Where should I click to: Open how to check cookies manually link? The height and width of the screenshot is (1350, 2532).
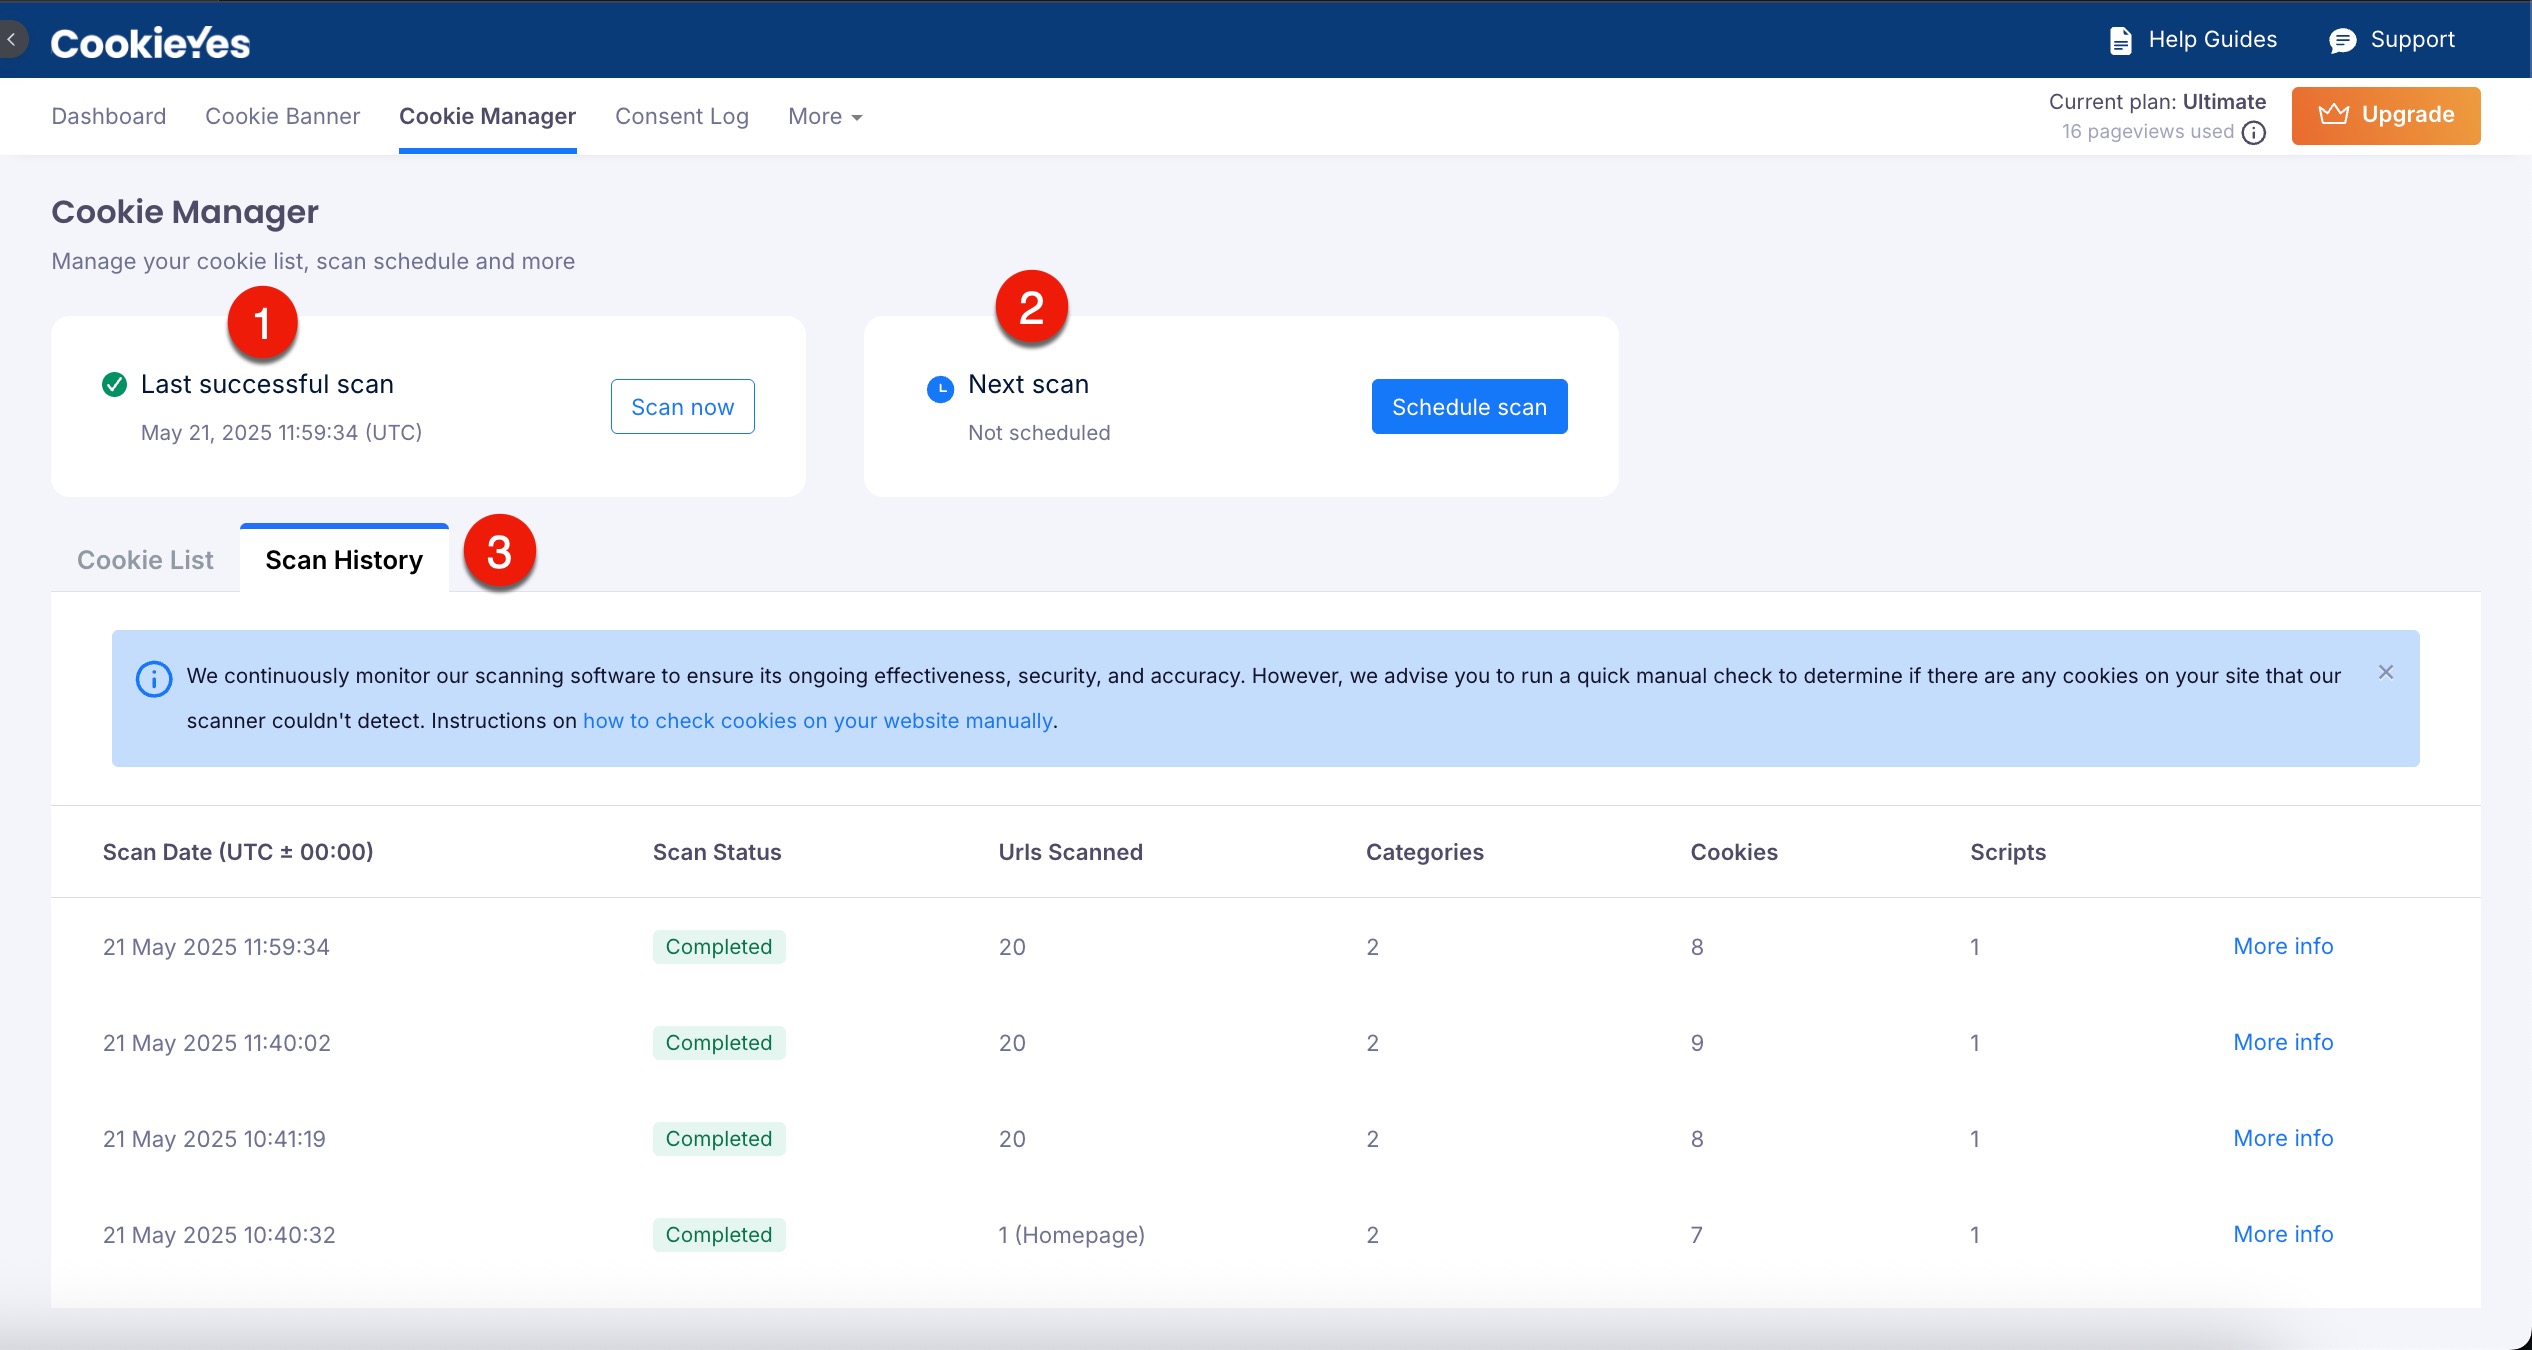pos(817,721)
